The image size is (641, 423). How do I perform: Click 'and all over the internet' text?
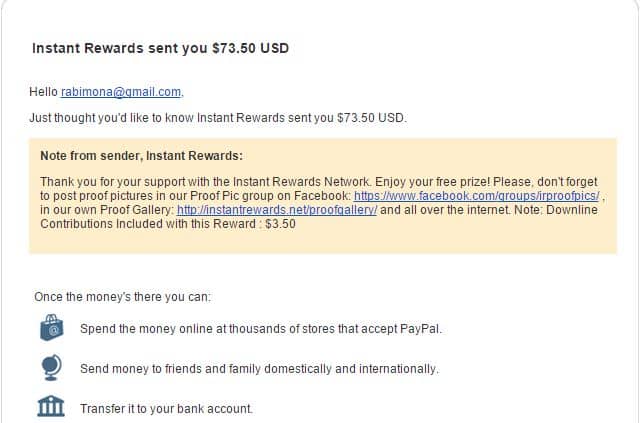445,210
